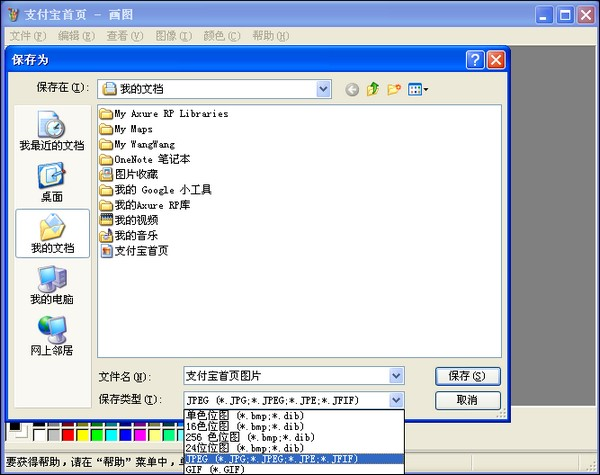This screenshot has width=600, height=475.
Task: Click the 文件名 text field
Action: 285,376
